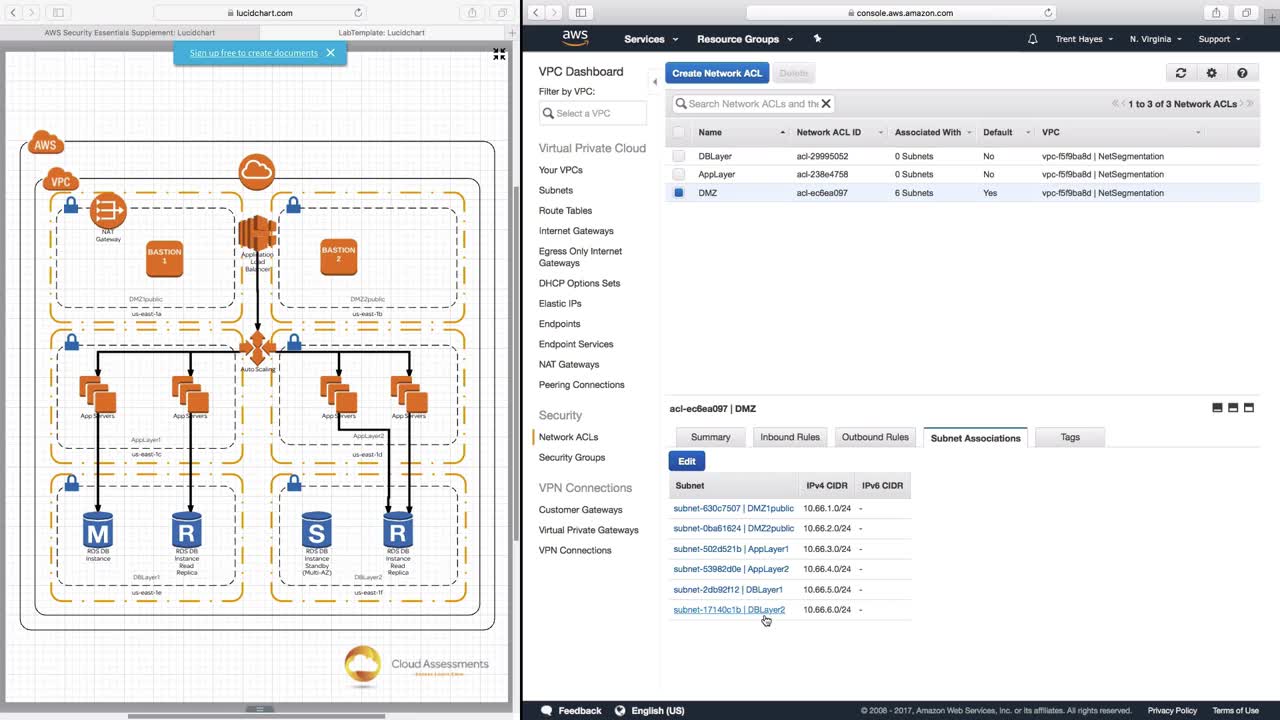Check the DBLayer ACL row checkbox
The height and width of the screenshot is (720, 1280).
click(679, 156)
